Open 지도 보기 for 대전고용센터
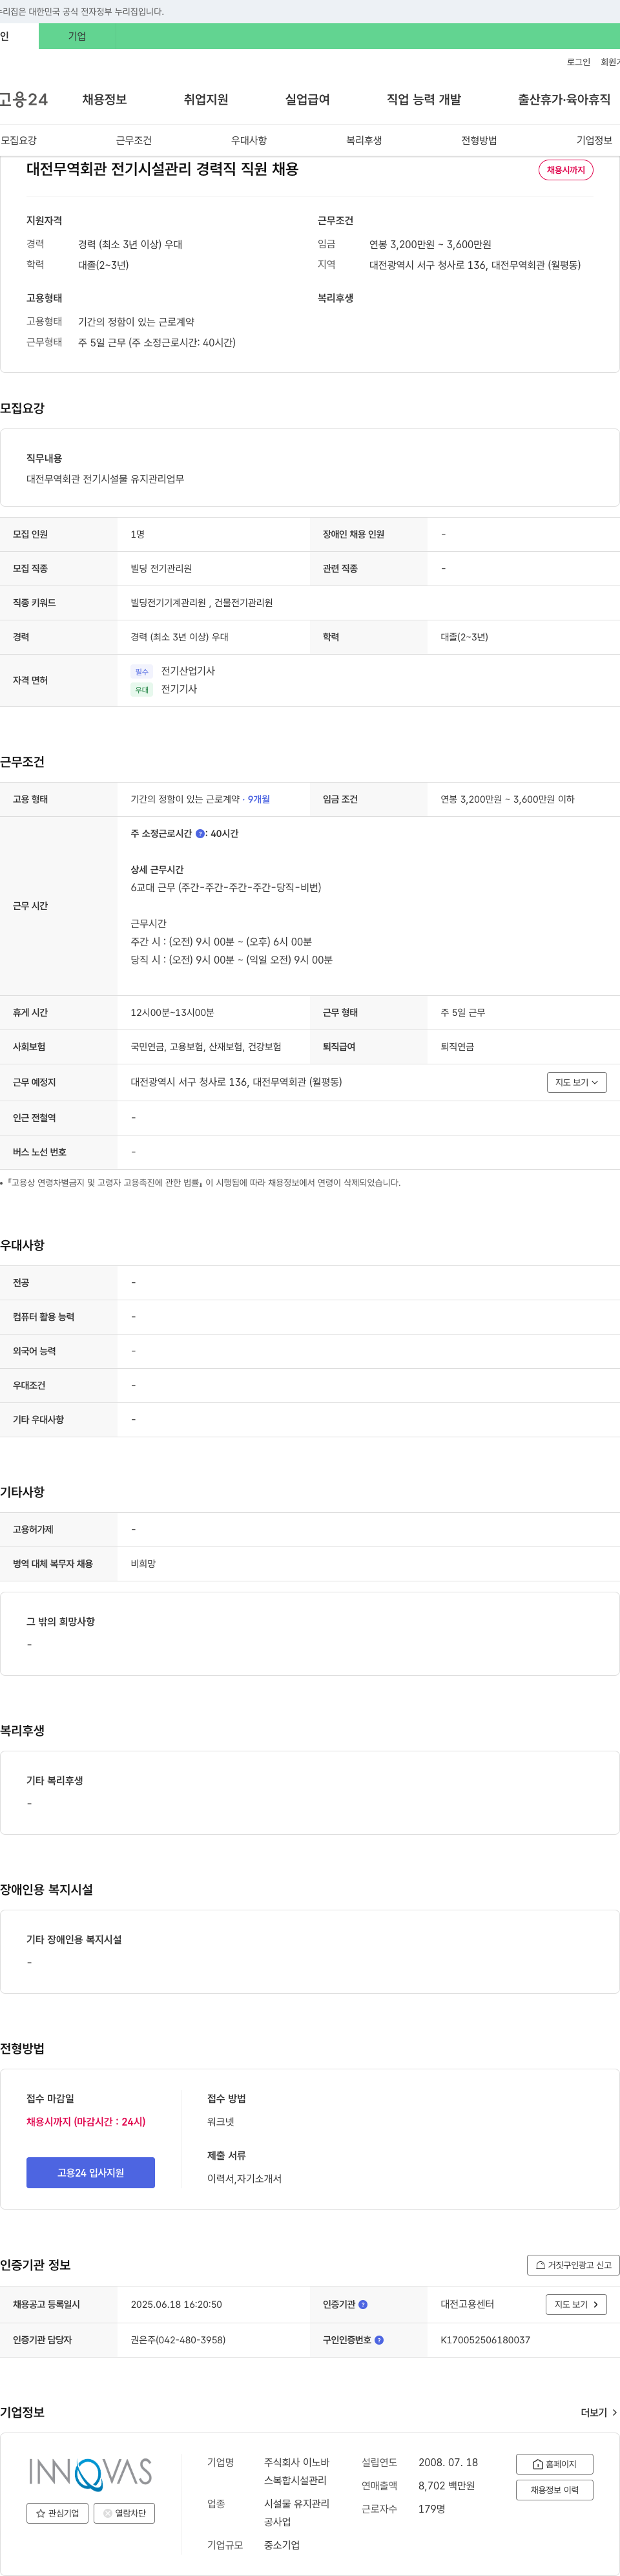Screen dimensions: 620x2576 click(576, 2304)
